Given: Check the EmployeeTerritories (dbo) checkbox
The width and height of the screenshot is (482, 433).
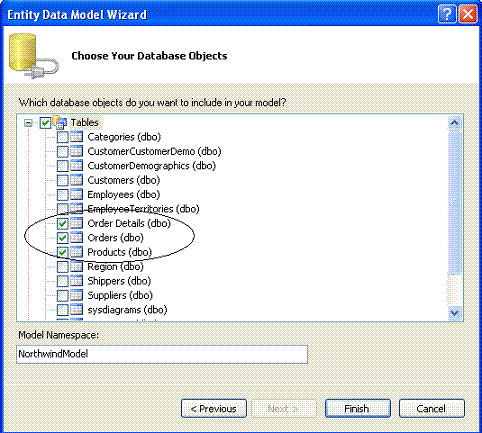Looking at the screenshot, I should coord(63,209).
